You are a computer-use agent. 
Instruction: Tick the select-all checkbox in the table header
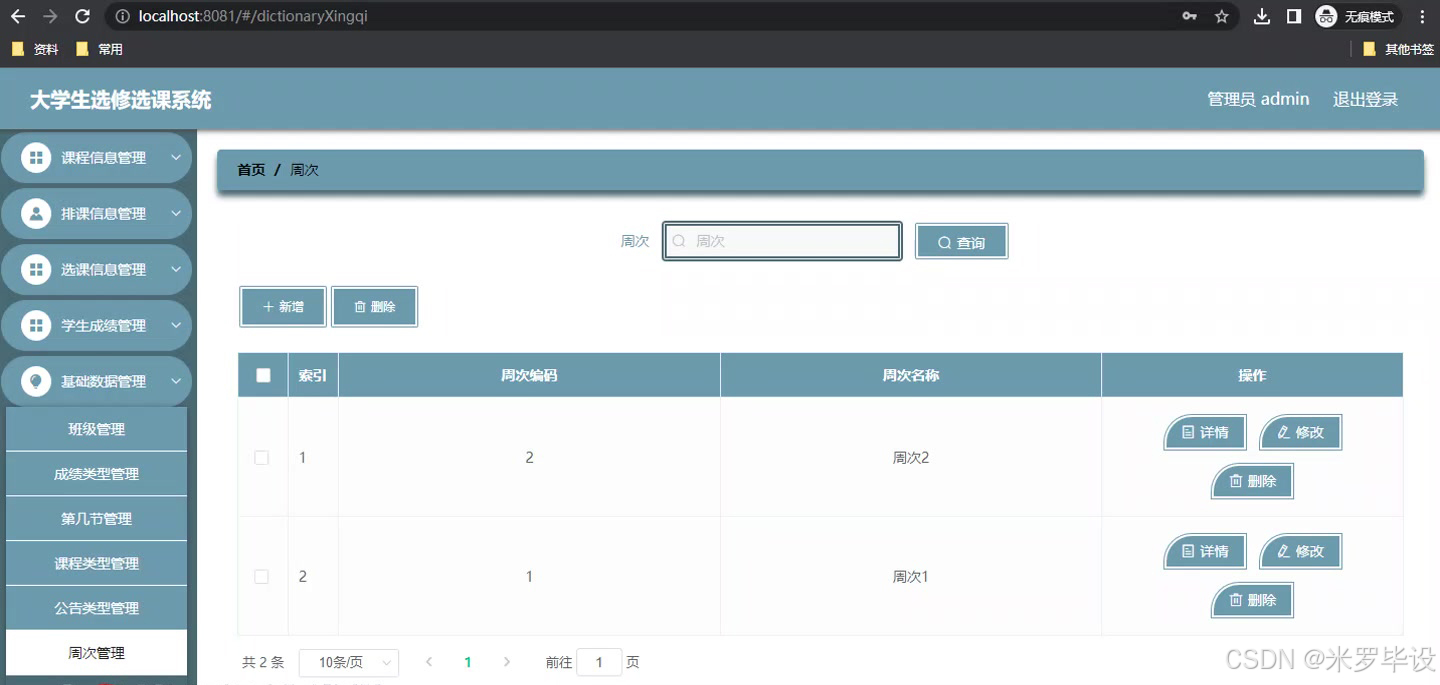pos(263,375)
